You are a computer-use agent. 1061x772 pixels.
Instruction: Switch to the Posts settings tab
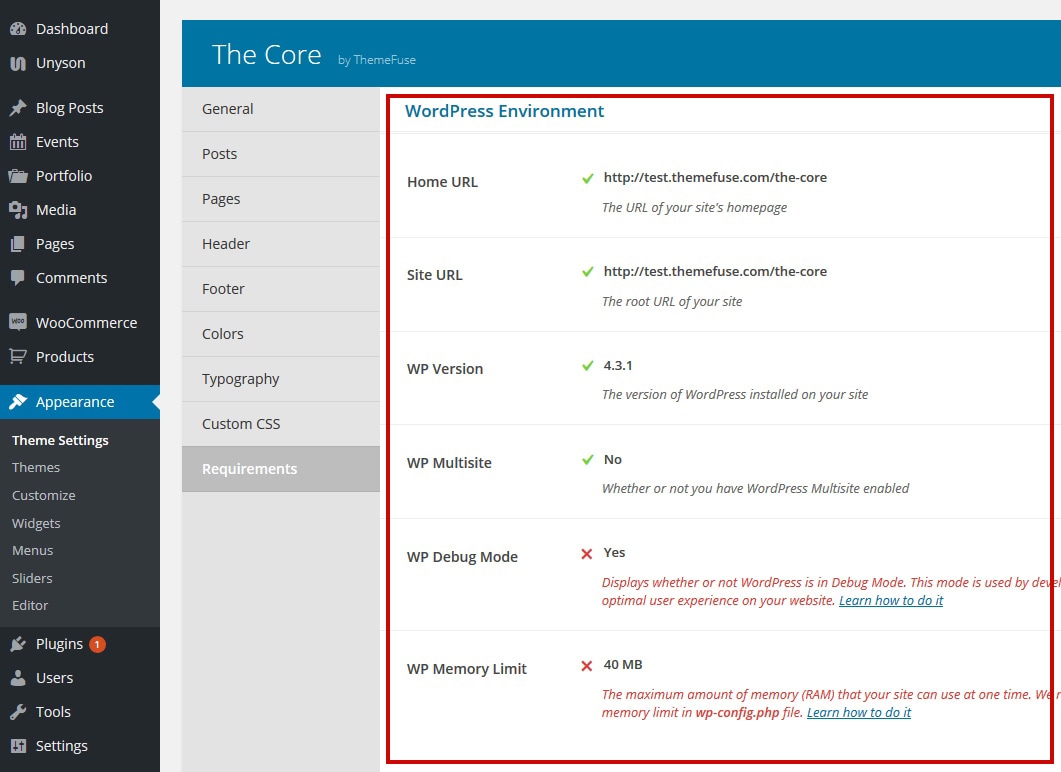(281, 154)
